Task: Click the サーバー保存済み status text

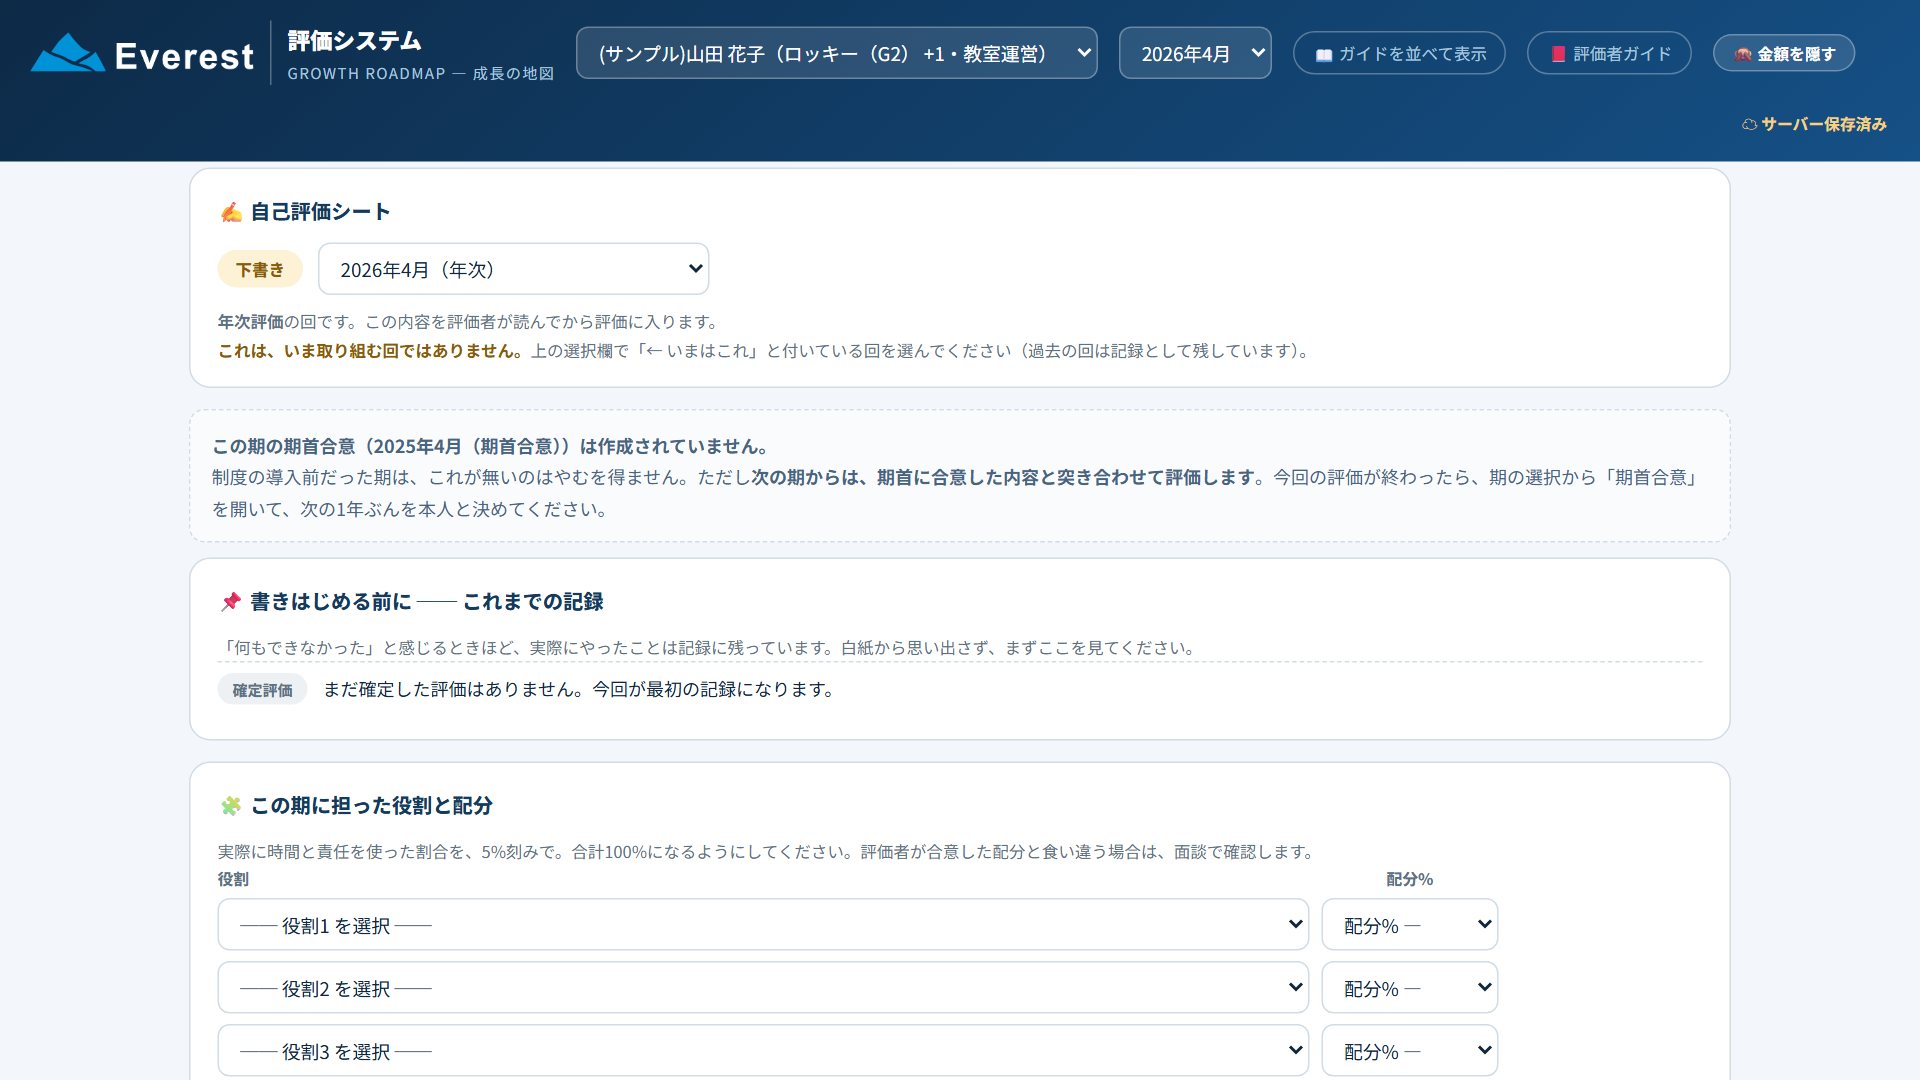Action: [x=1824, y=125]
